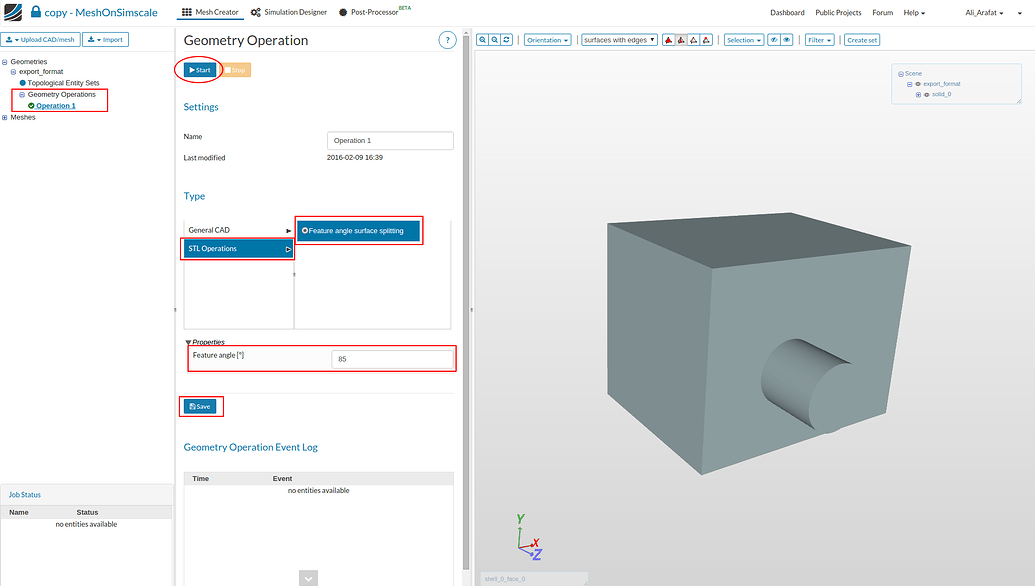Select the edge pick-filter triangle icon

[x=694, y=39]
